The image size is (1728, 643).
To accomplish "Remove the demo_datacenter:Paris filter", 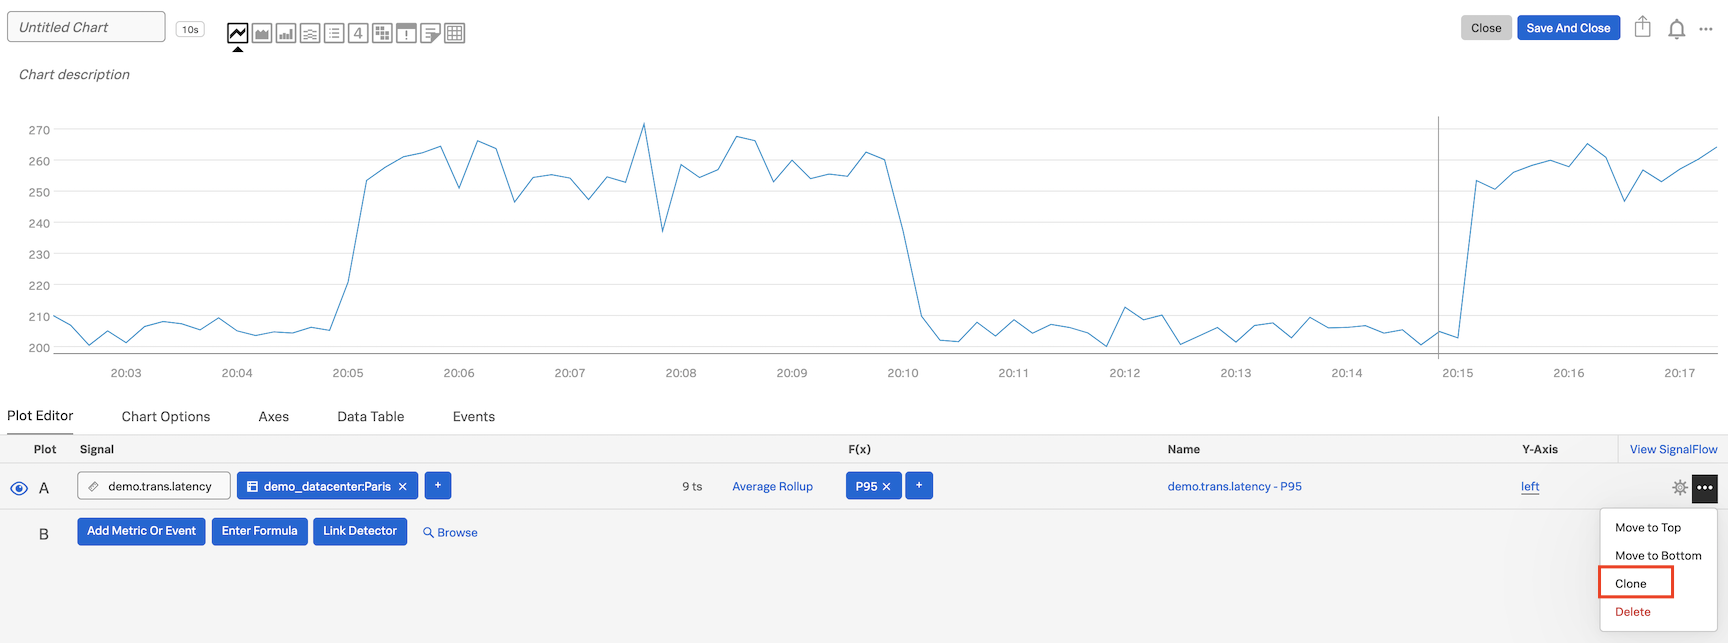I will click(403, 487).
